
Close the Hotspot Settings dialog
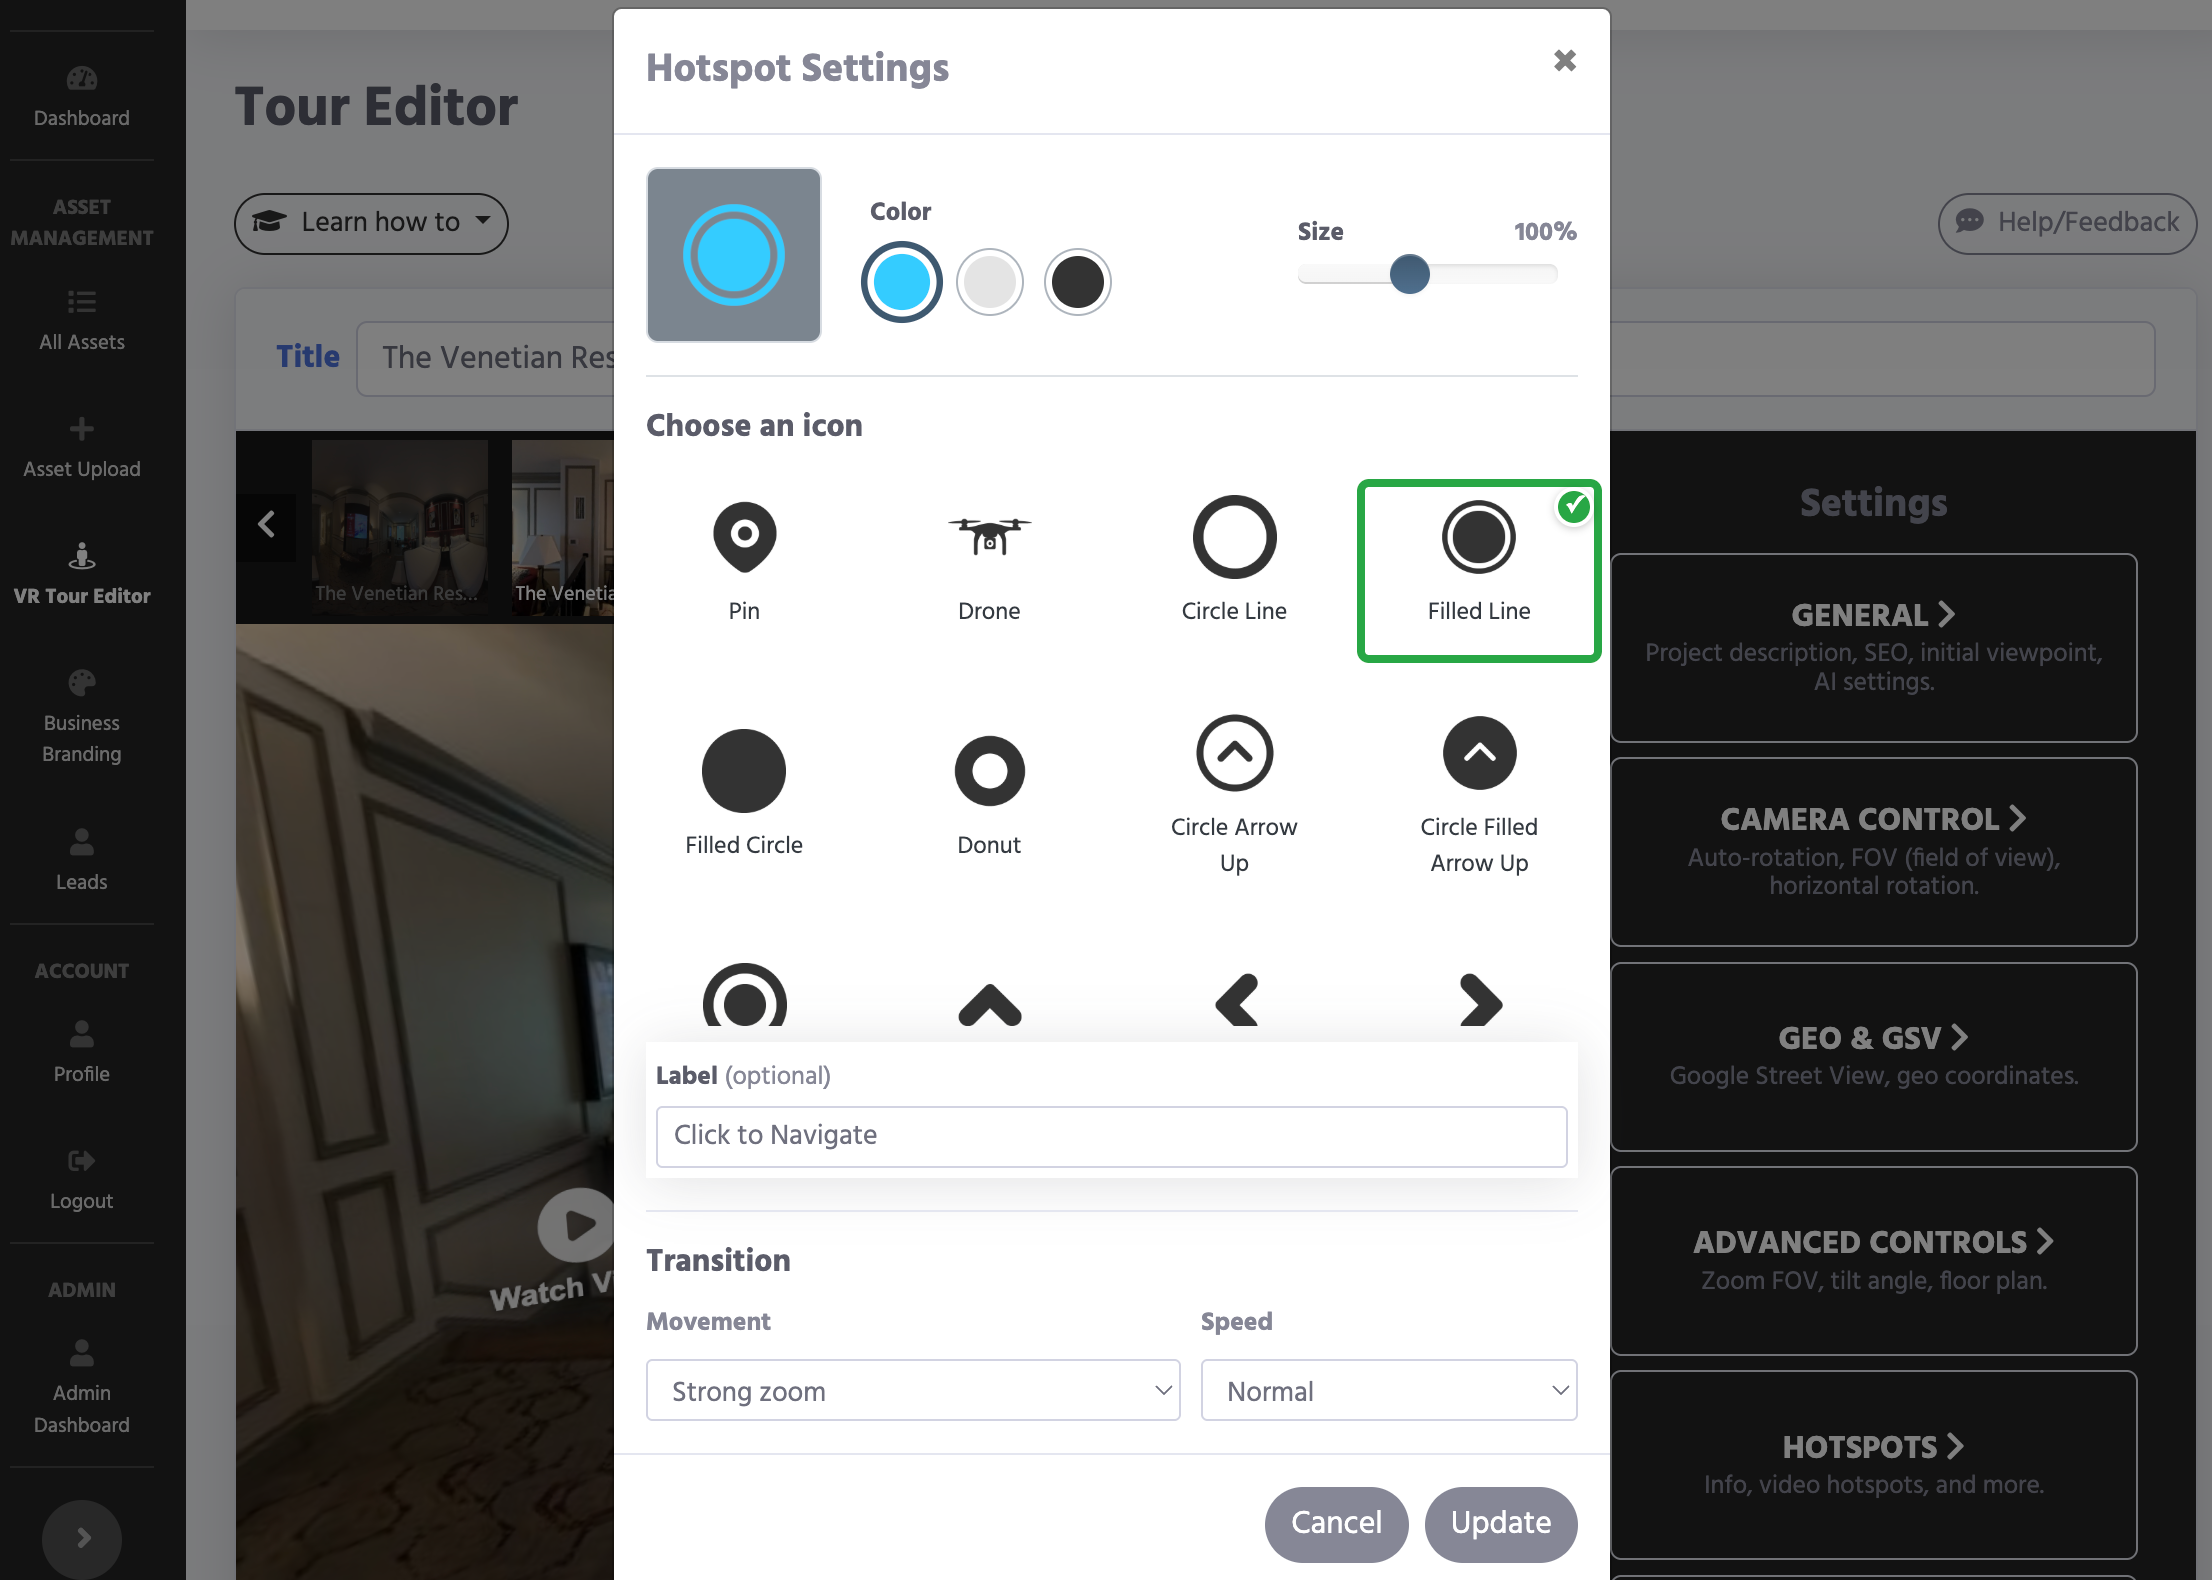1565,61
